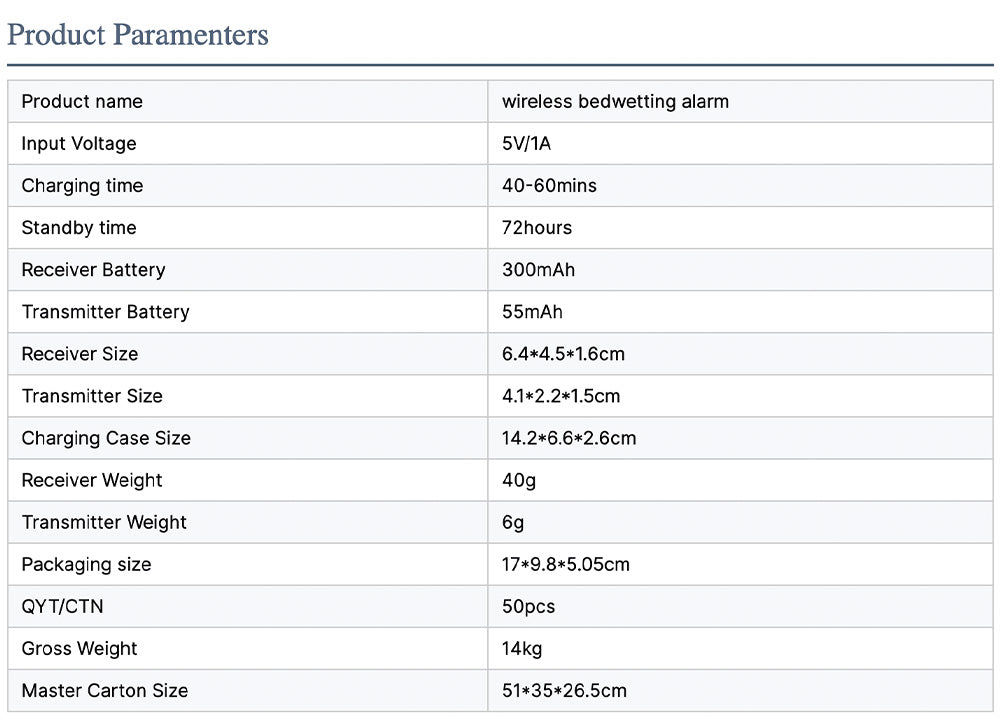Select the 40-60mins value
1000x720 pixels.
point(549,186)
